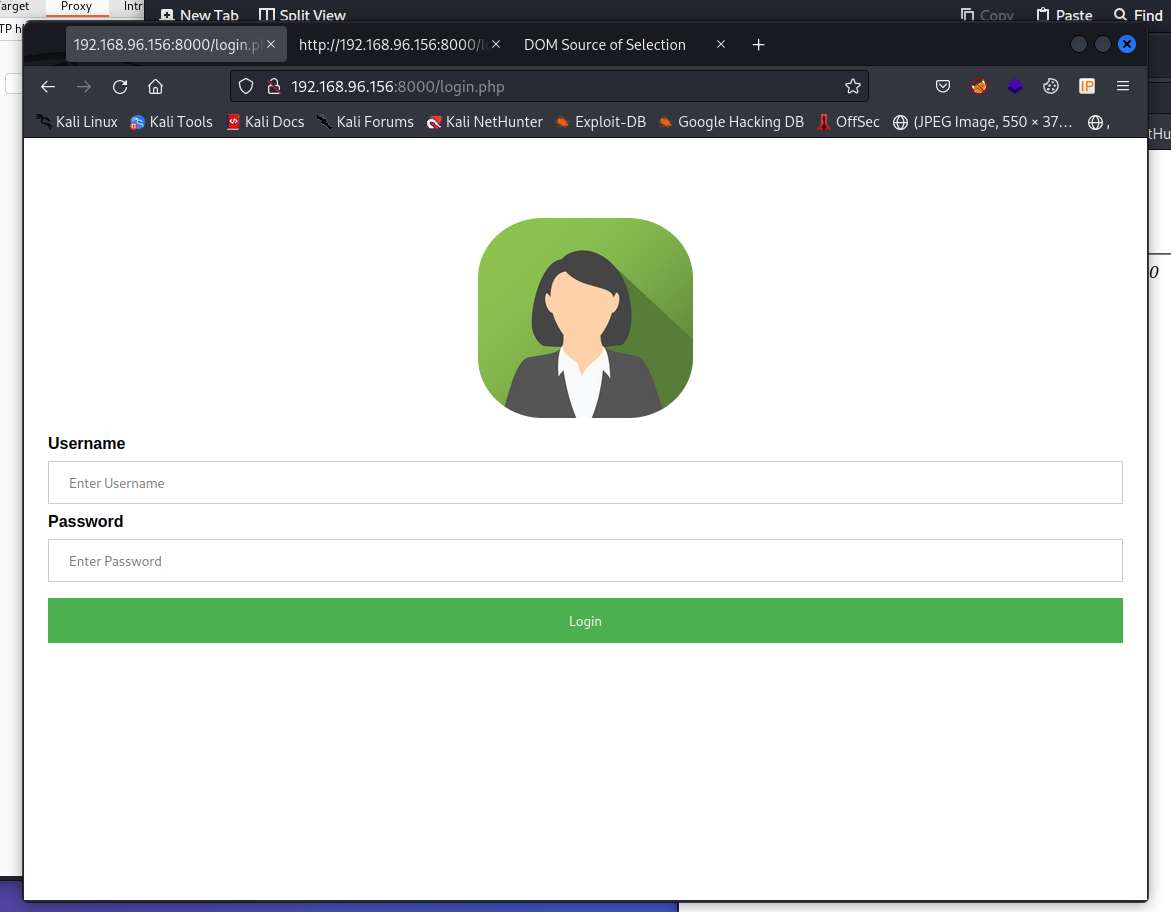
Task: Open the Exploit-DB bookmark
Action: (600, 122)
